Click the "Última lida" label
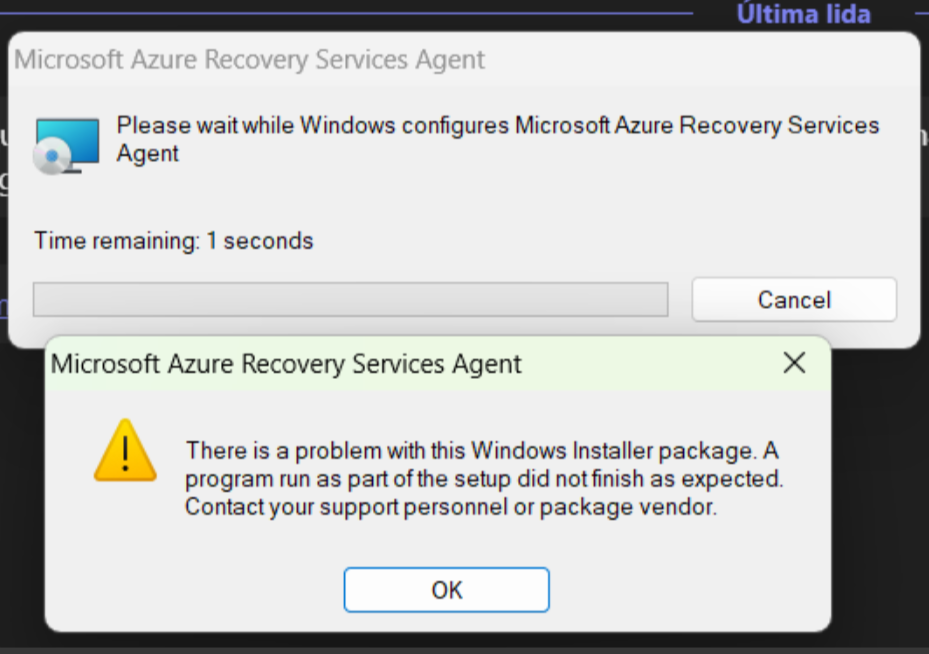 pos(804,14)
